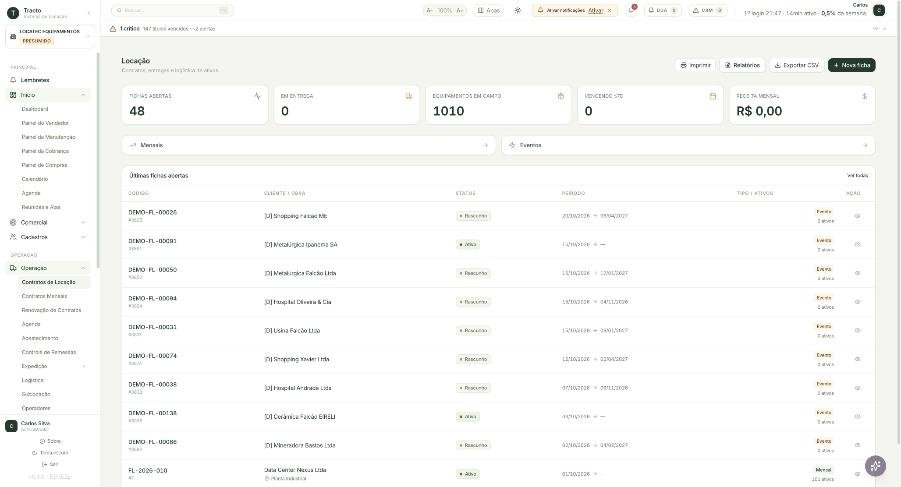The width and height of the screenshot is (901, 487).
Task: Click the Tracto logo avatar
Action: (12, 13)
